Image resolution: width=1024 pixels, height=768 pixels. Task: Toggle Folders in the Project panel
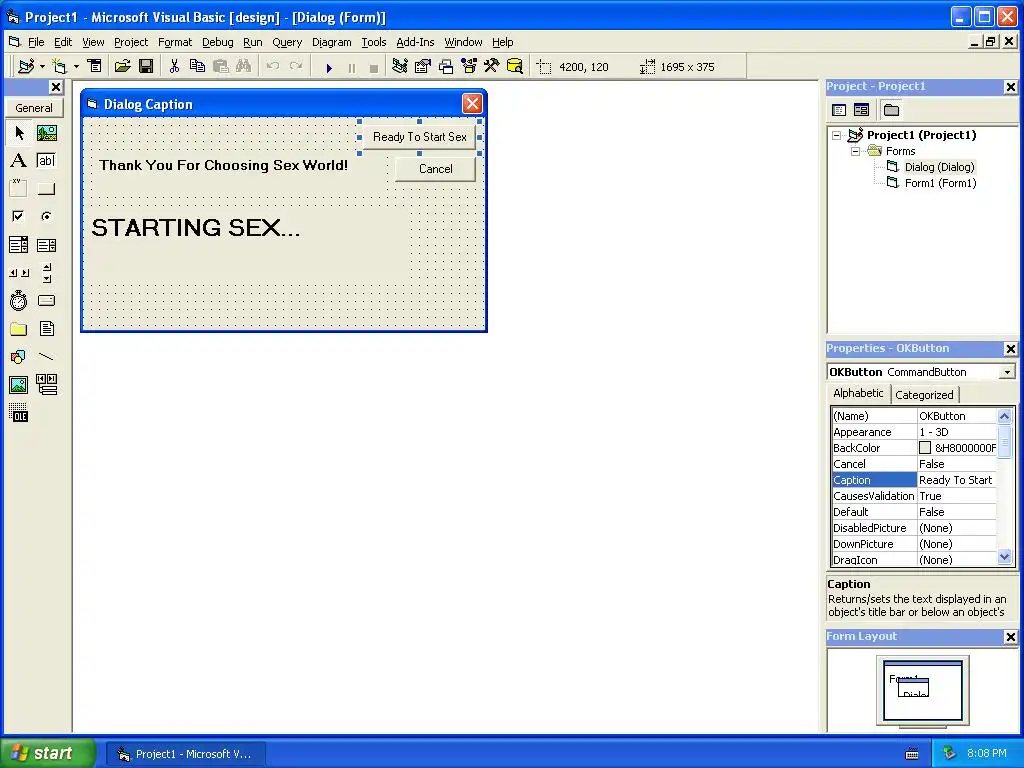891,110
